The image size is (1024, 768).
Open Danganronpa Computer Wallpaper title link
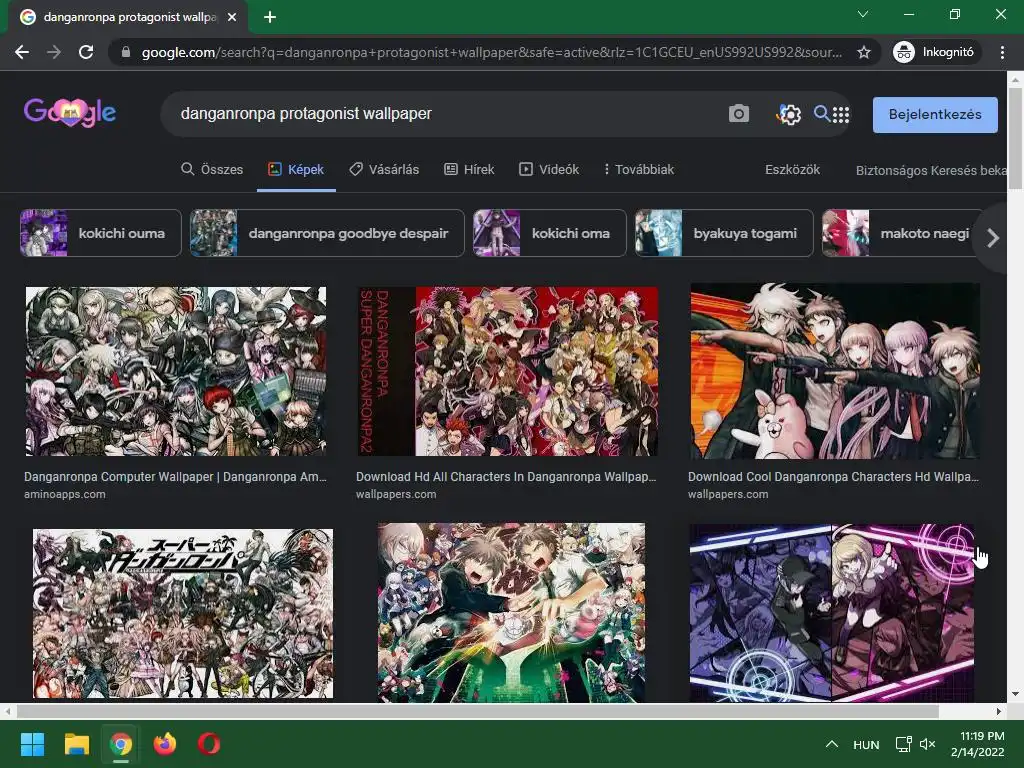(175, 477)
